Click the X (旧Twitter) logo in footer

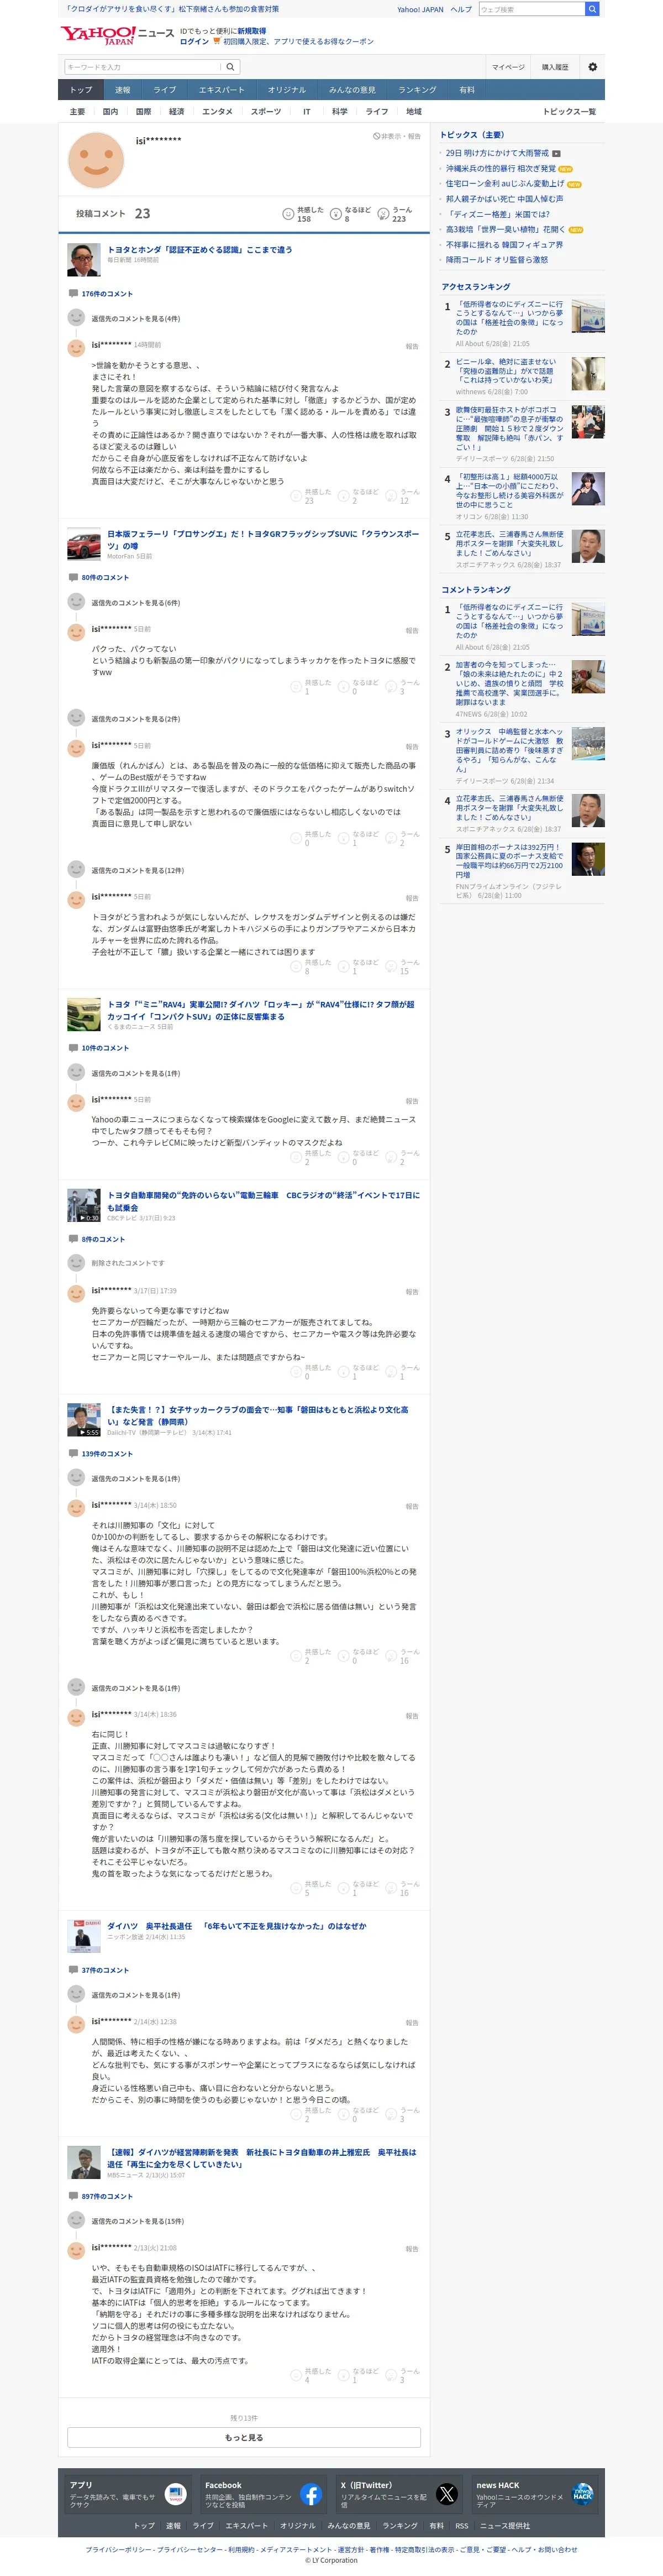click(x=446, y=2495)
